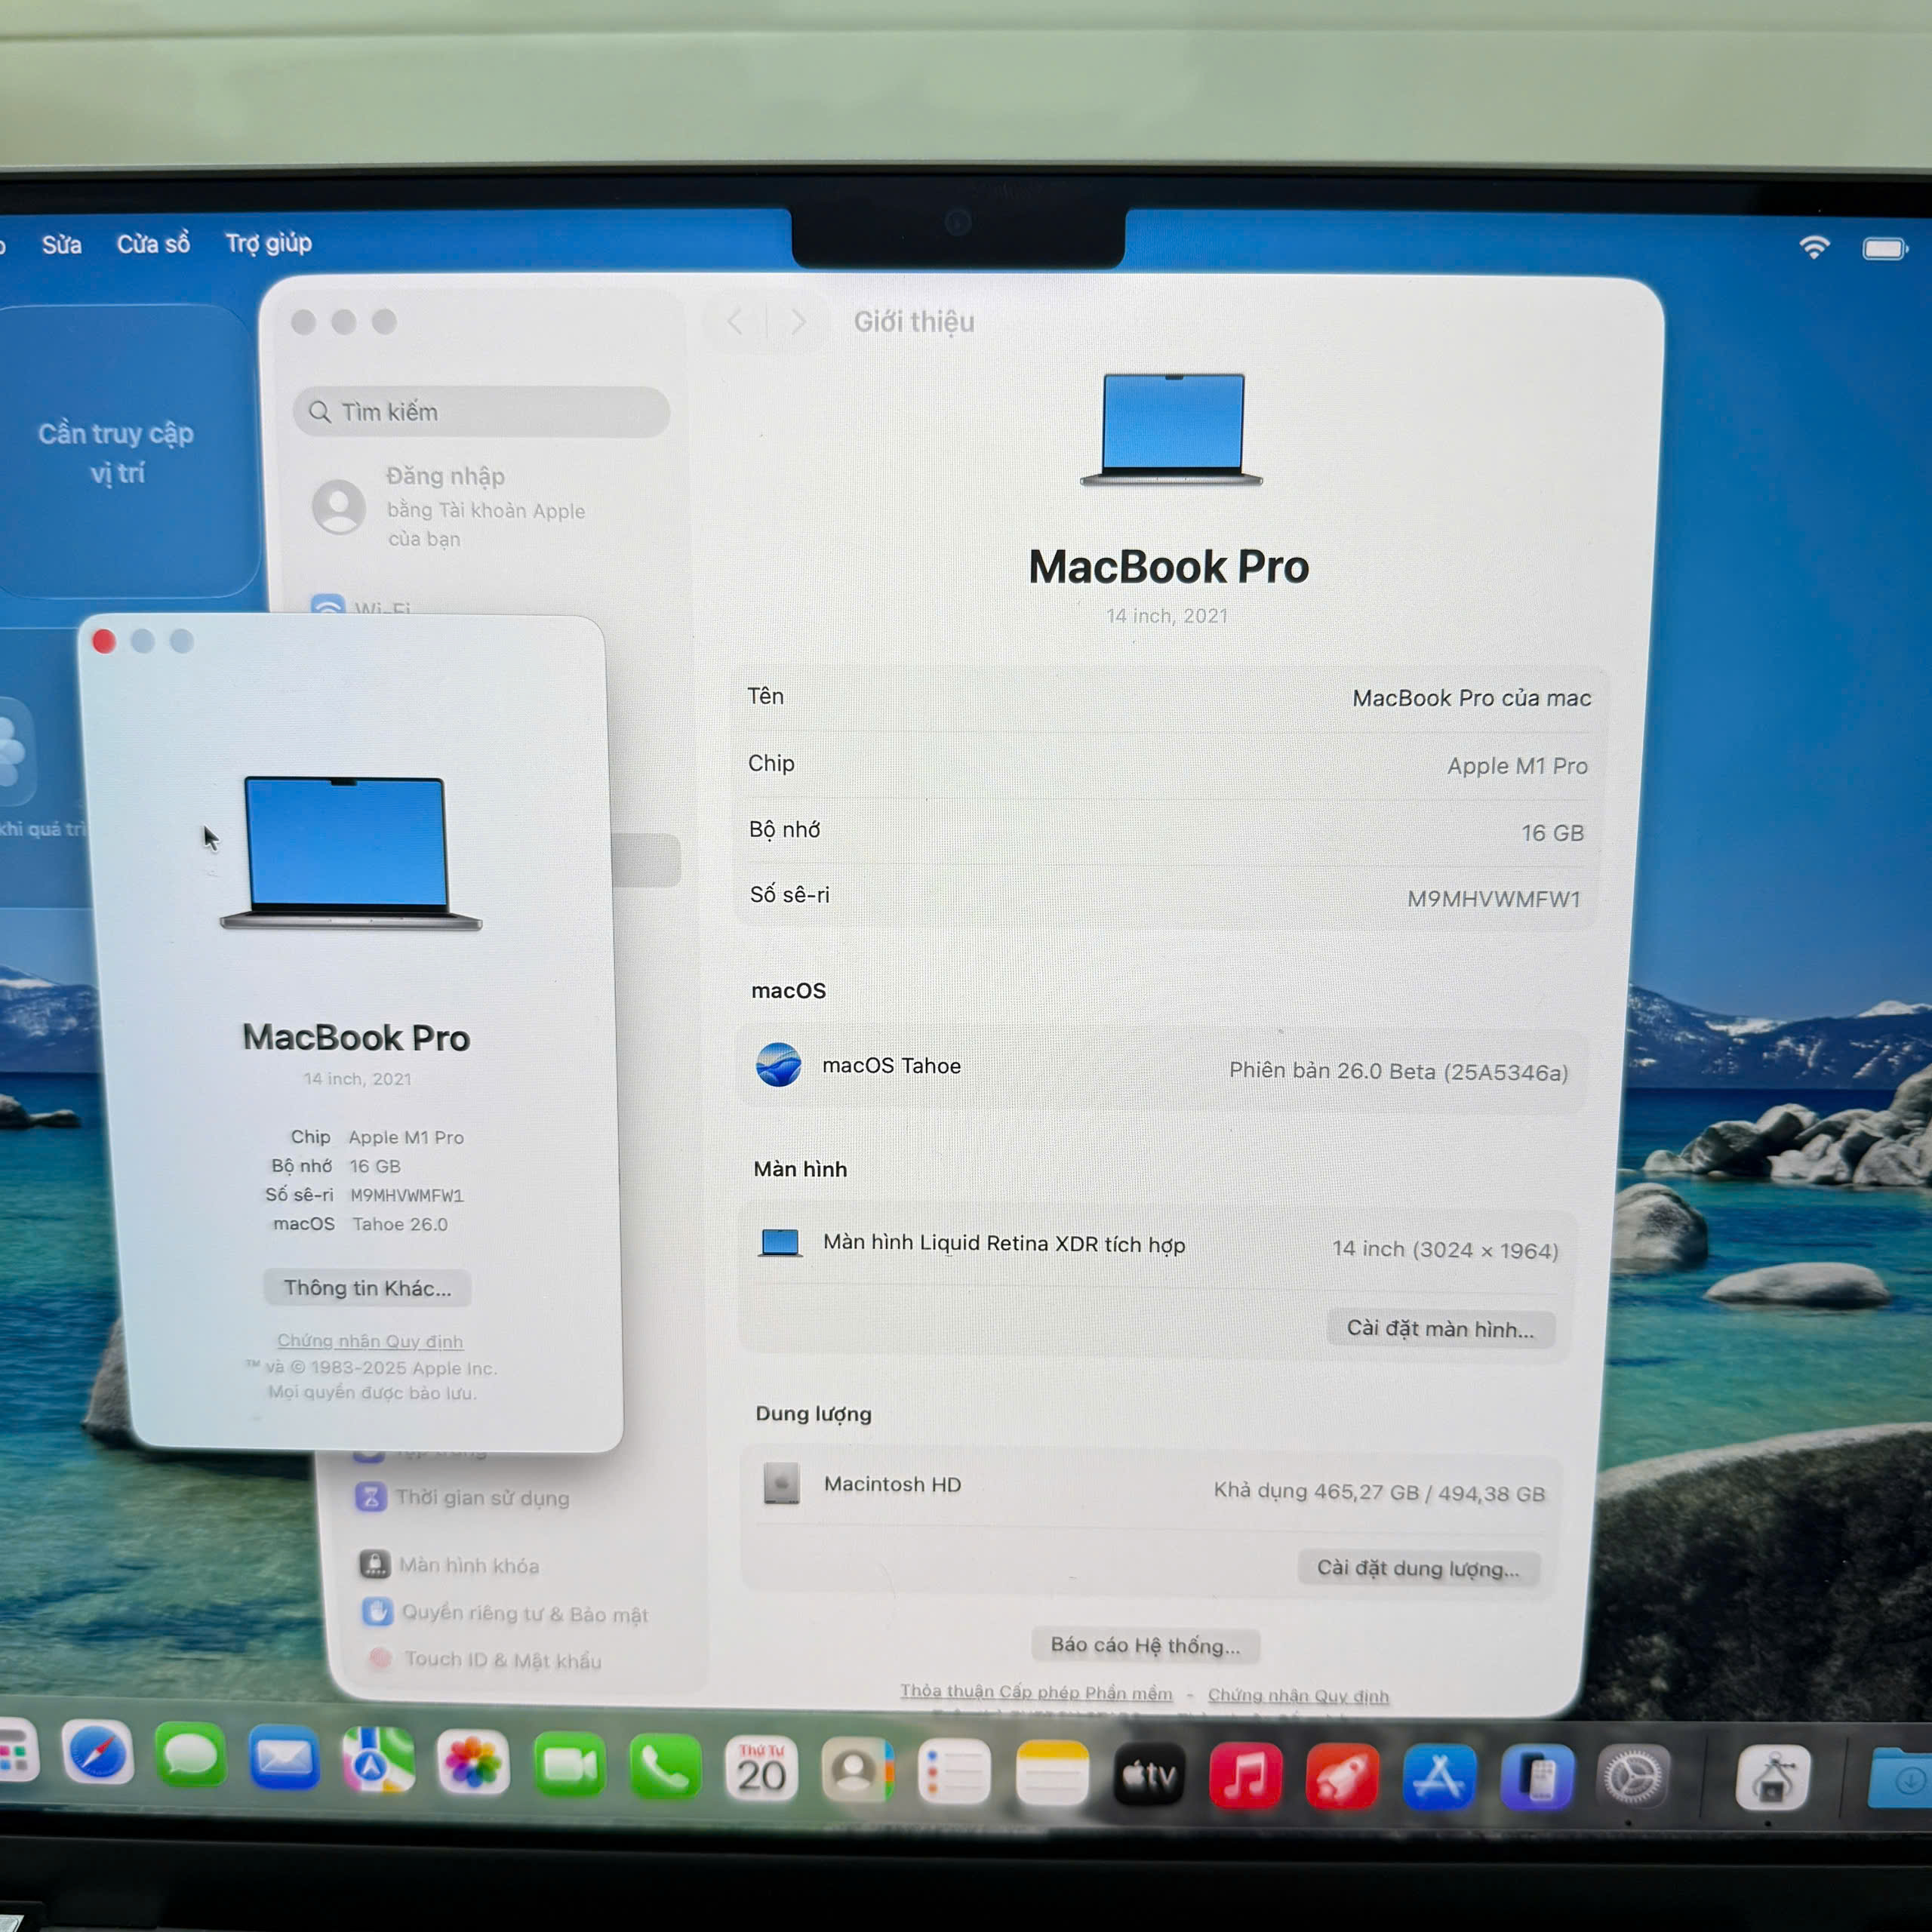Image resolution: width=1932 pixels, height=1932 pixels.
Task: Click Báo cáo Hệ thống button
Action: click(x=1145, y=1645)
